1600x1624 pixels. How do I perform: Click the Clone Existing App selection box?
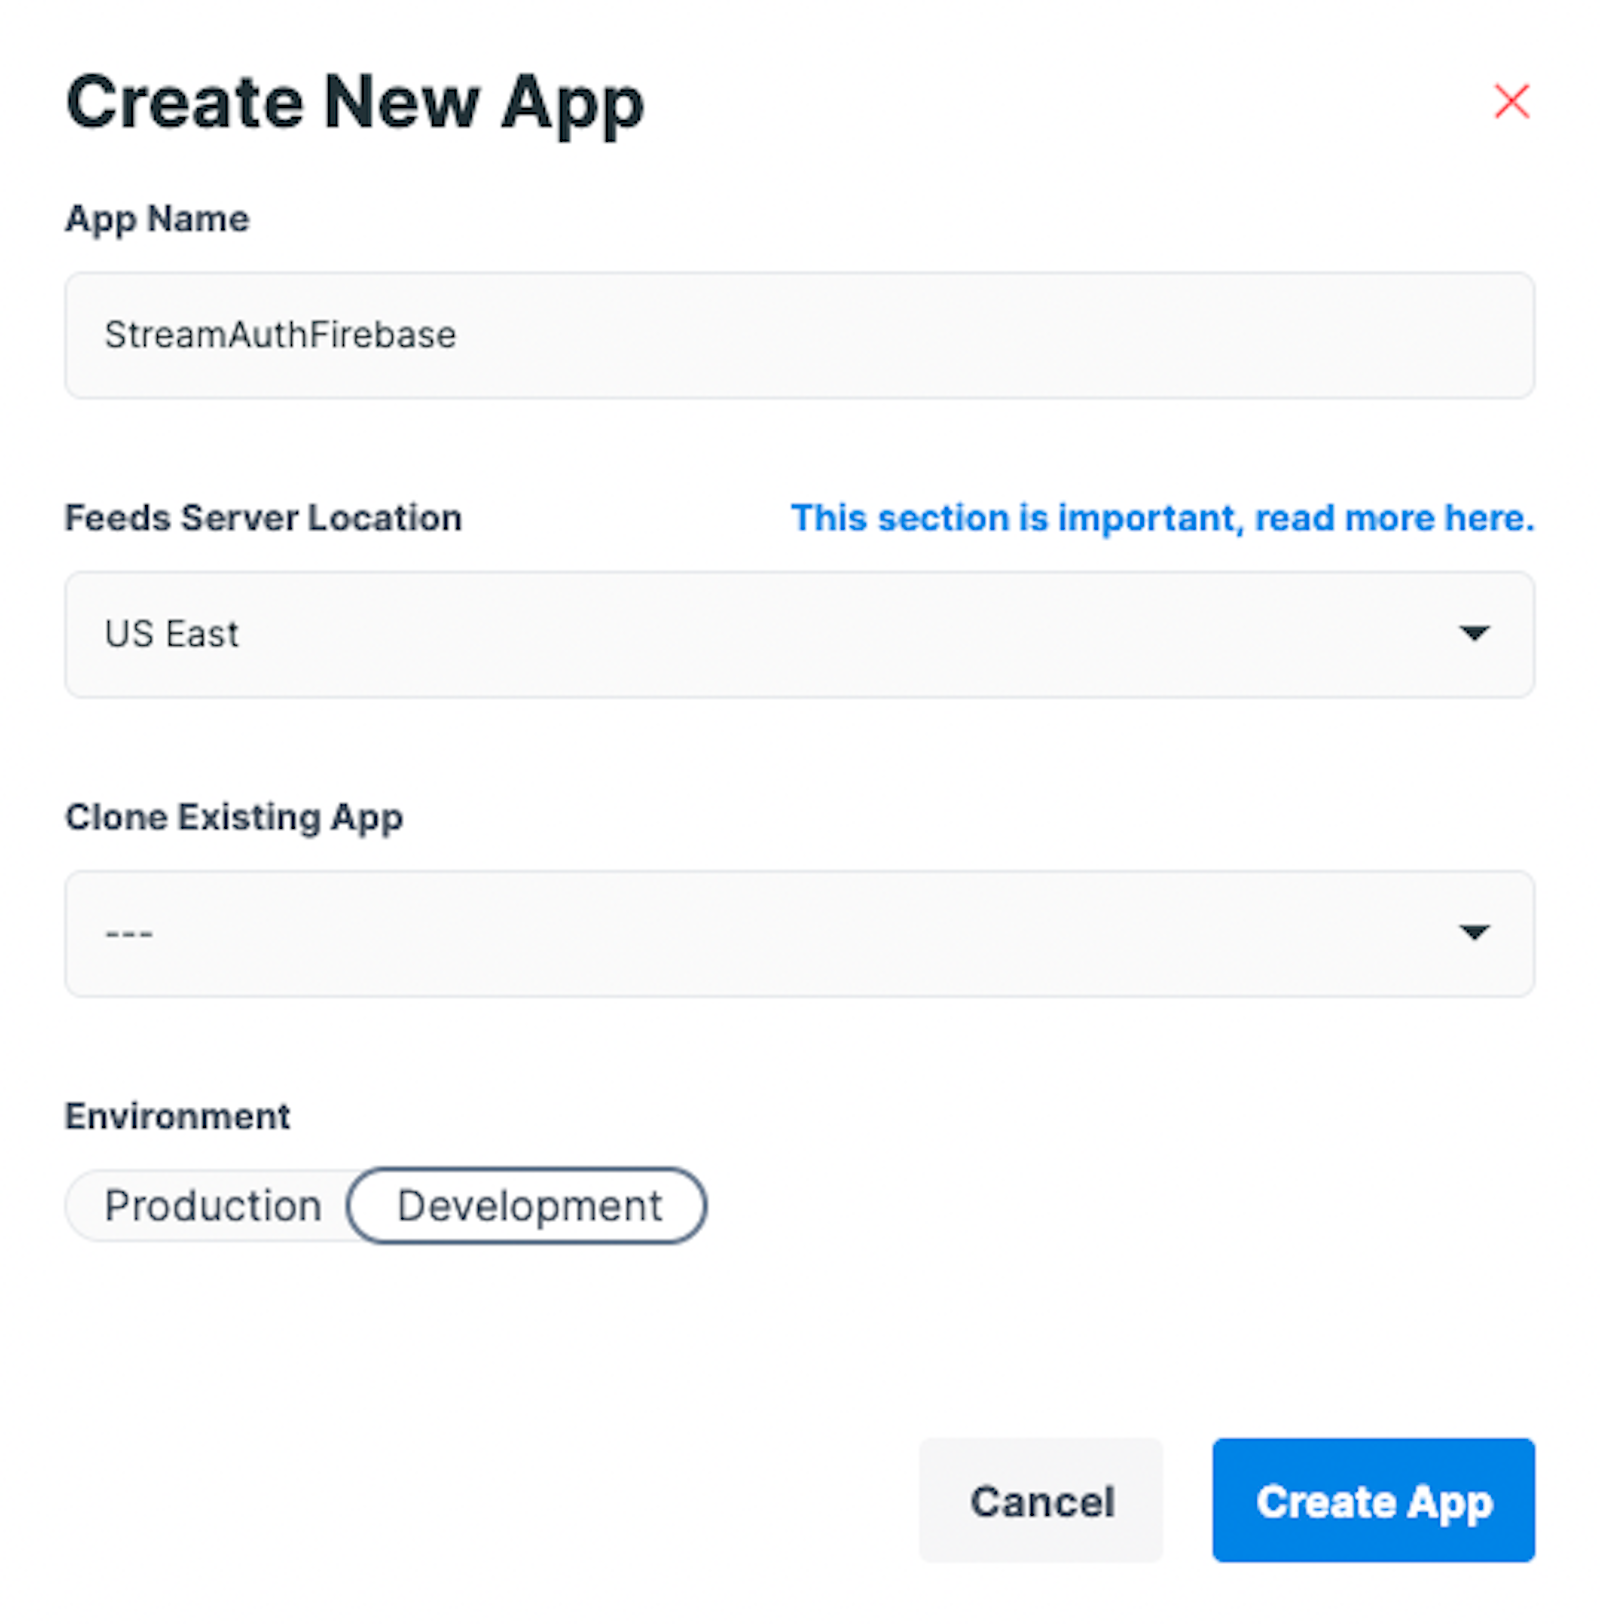pyautogui.click(x=800, y=933)
